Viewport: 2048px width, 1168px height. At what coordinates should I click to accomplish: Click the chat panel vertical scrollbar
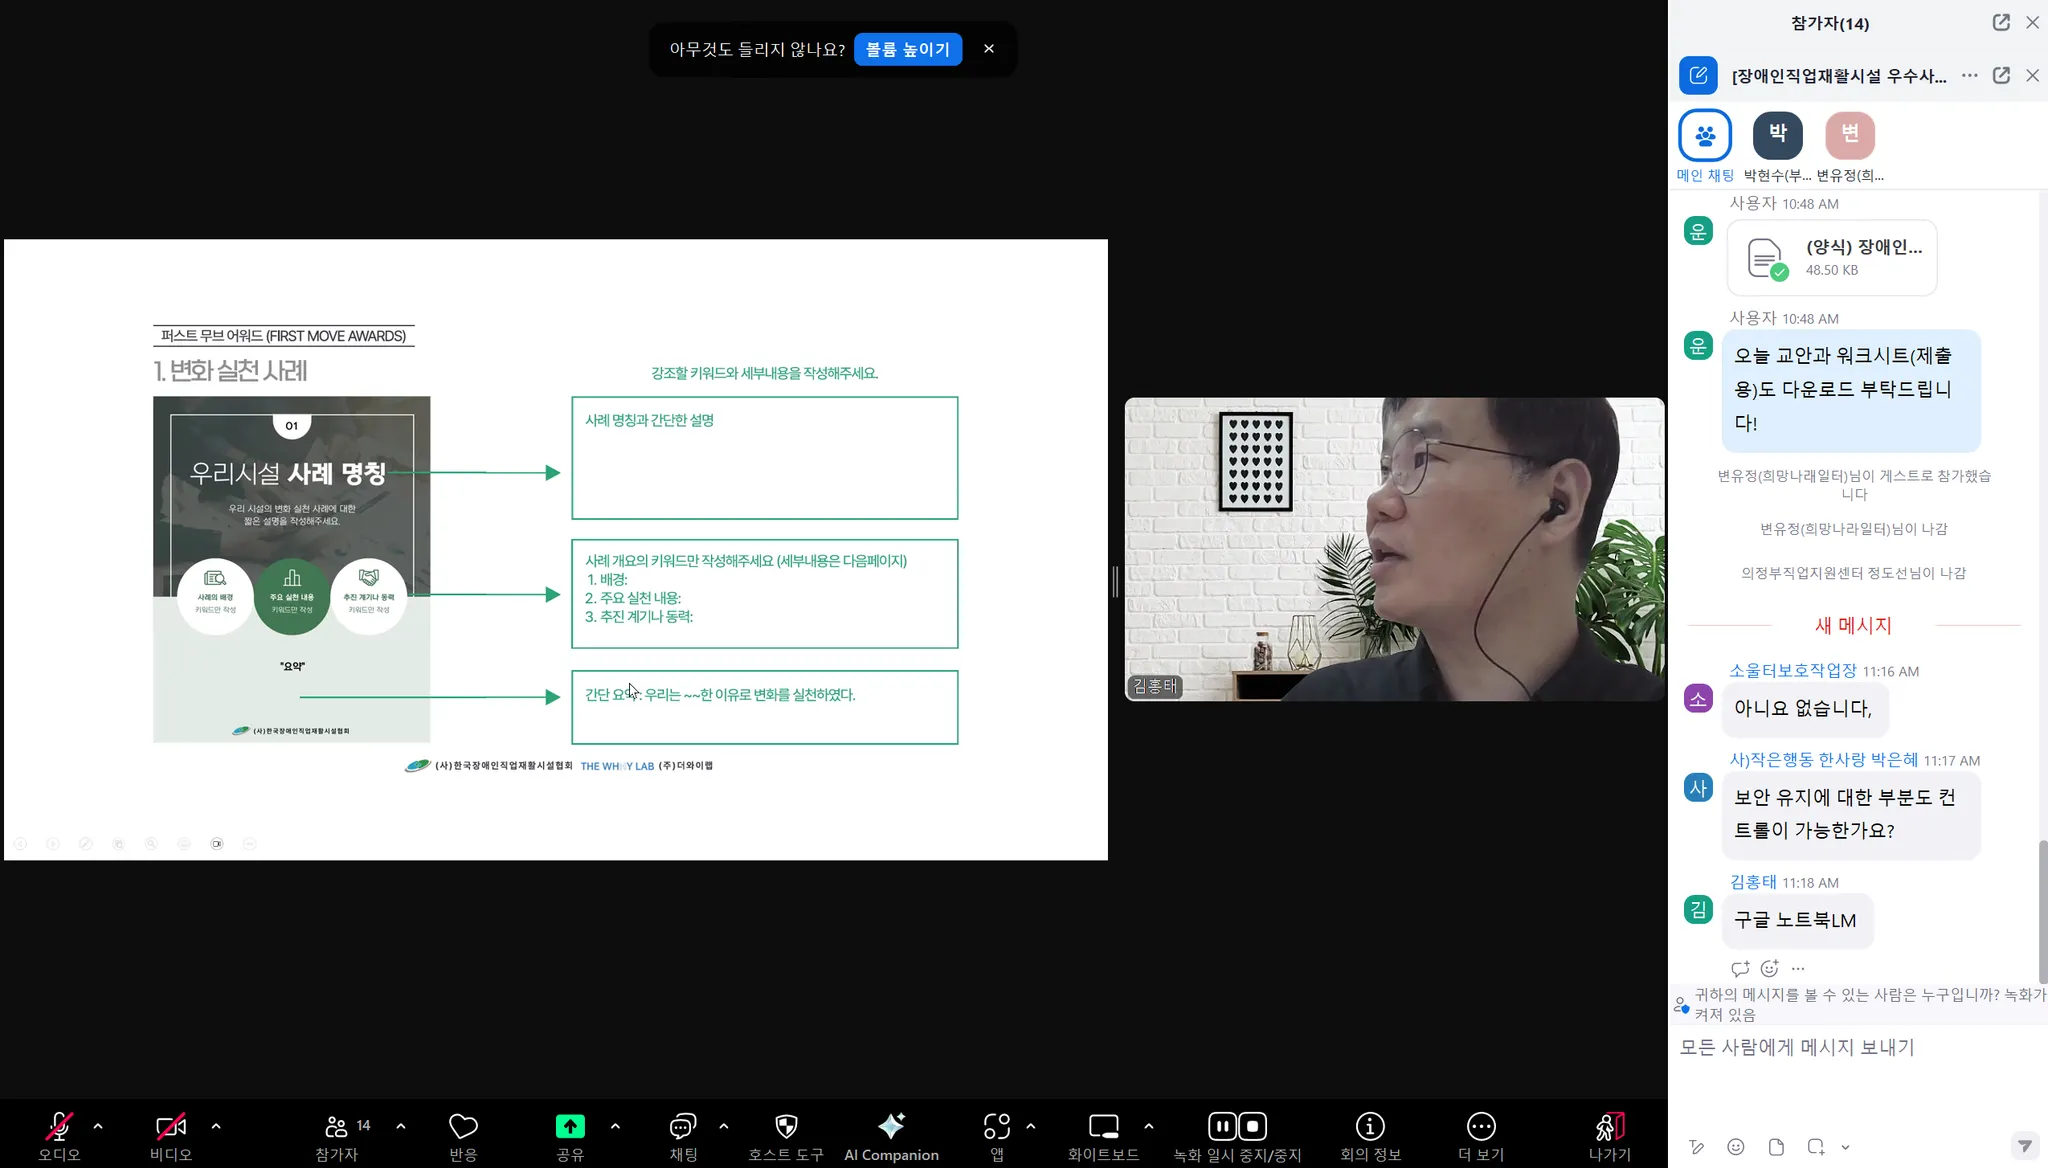[x=2042, y=910]
